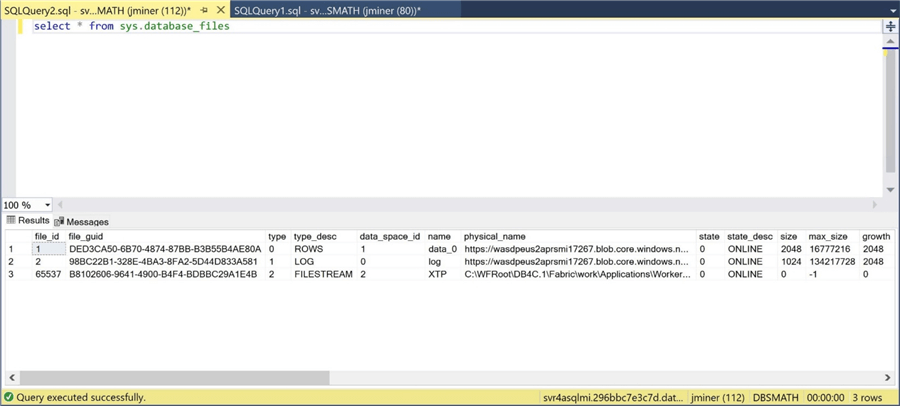Click max_size cell 134217728
The image size is (900, 406).
coord(832,262)
